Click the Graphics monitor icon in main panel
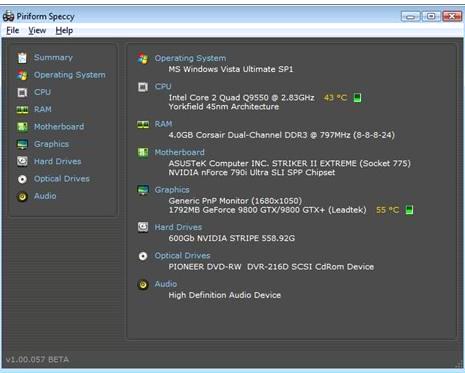465x373 pixels. click(x=143, y=190)
